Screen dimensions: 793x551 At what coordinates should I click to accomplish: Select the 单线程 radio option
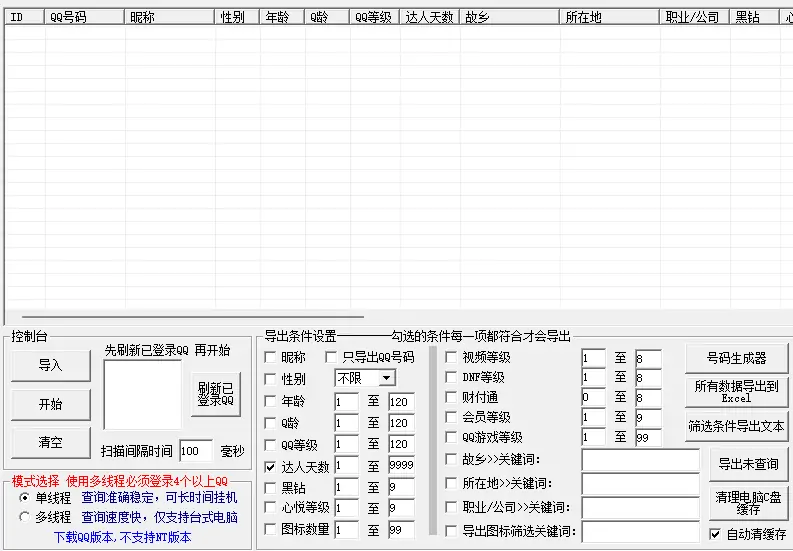point(24,497)
